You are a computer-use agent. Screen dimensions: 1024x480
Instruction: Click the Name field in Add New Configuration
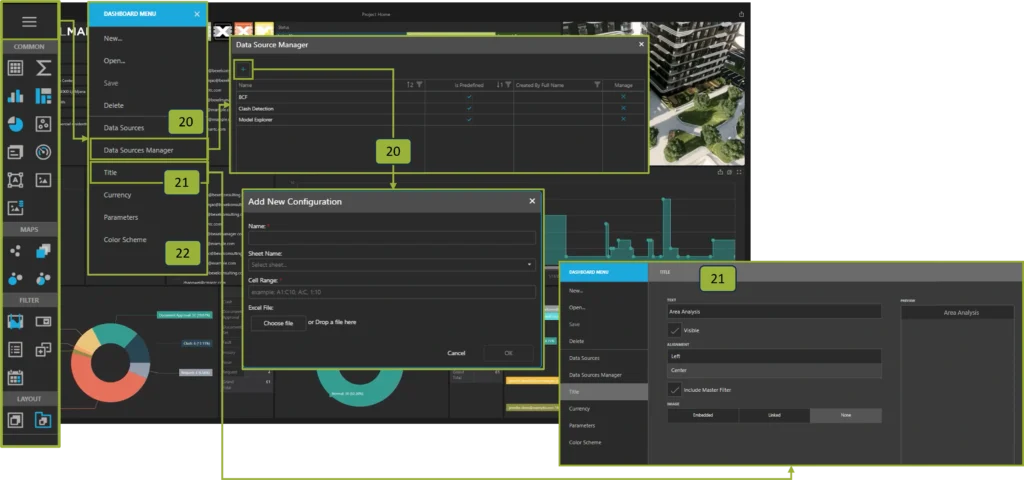pos(392,238)
